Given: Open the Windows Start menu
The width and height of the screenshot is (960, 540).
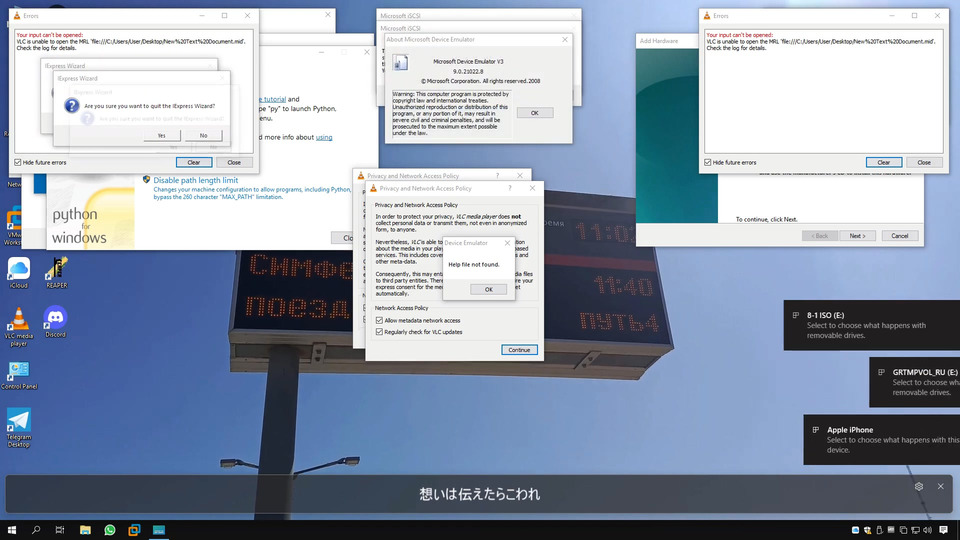Looking at the screenshot, I should [12, 530].
